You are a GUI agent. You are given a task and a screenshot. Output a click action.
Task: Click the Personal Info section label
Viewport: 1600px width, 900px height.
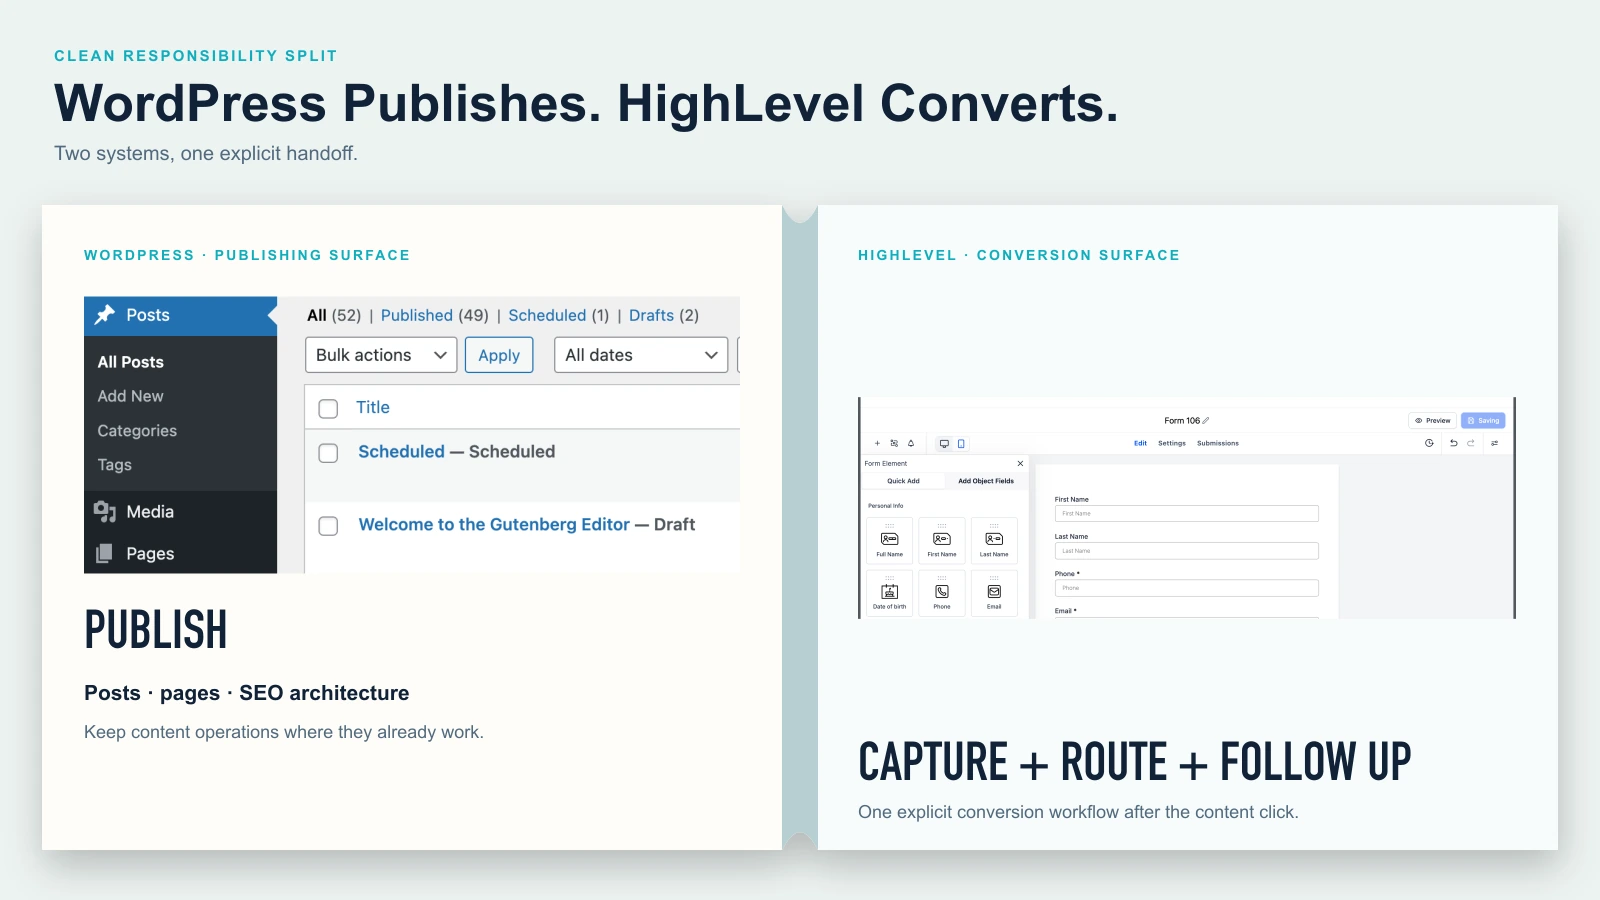tap(885, 506)
